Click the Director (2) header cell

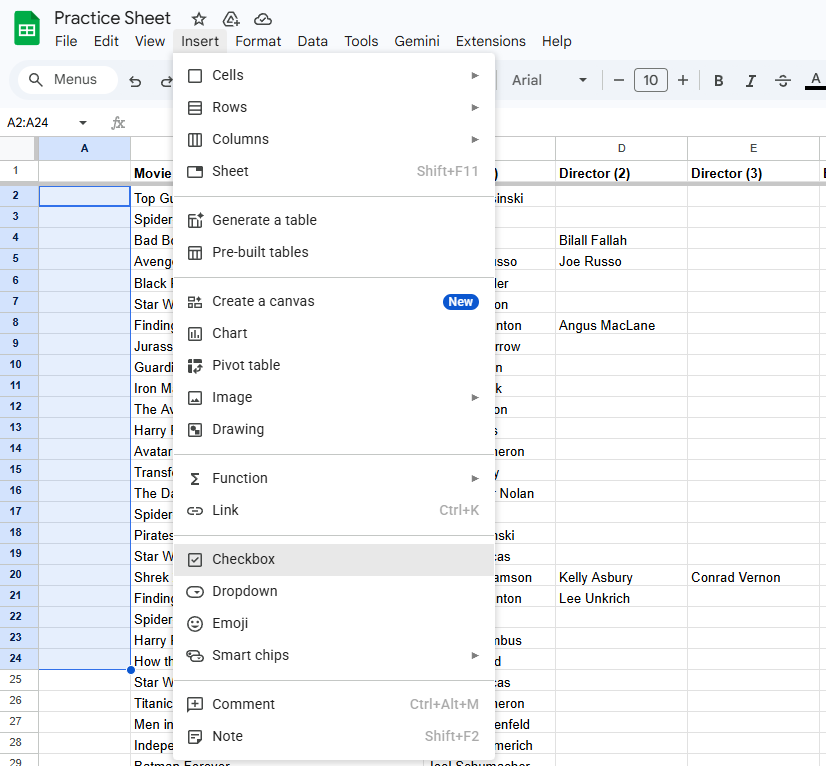[621, 173]
